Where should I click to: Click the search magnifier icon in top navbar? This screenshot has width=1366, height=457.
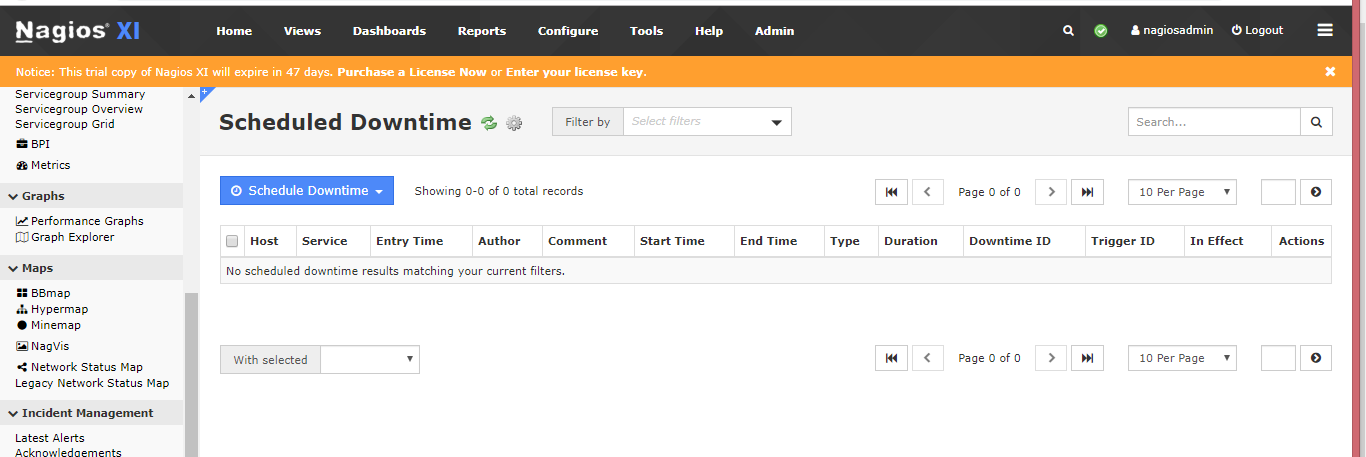1068,31
